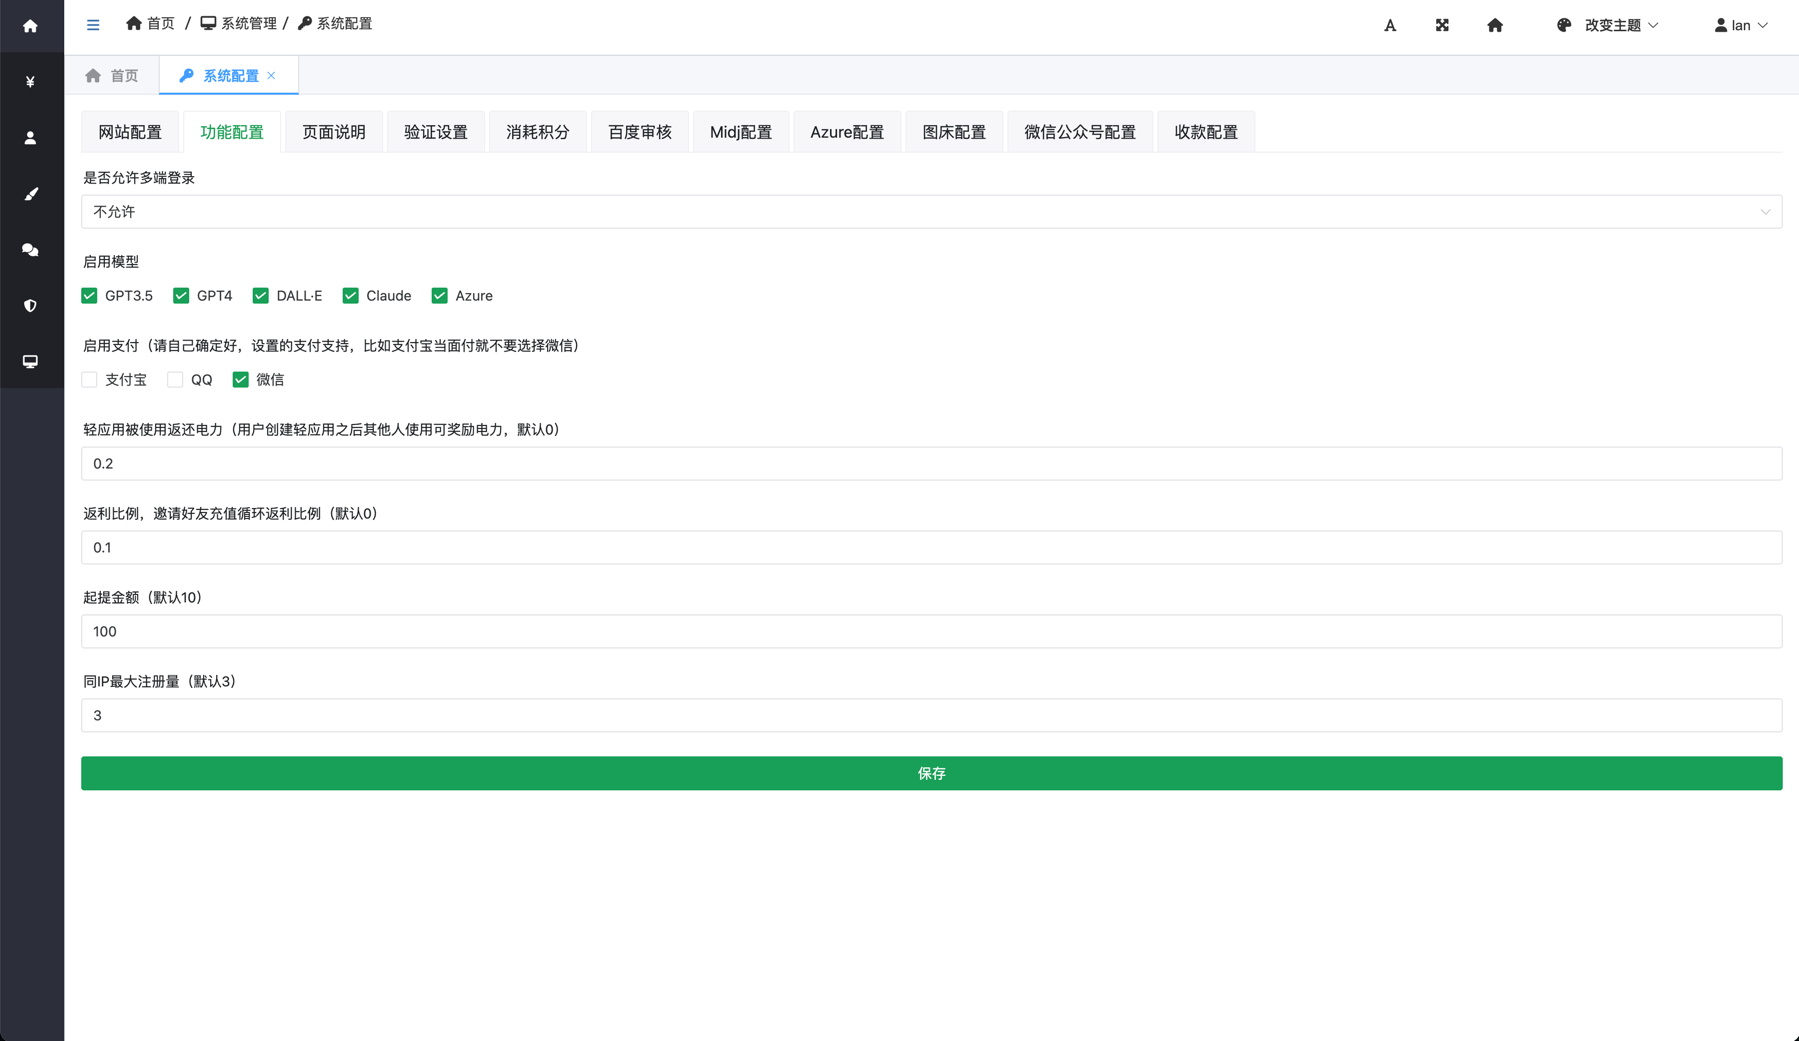Switch to the 网站配置 tab
This screenshot has height=1041, width=1799.
click(x=130, y=132)
